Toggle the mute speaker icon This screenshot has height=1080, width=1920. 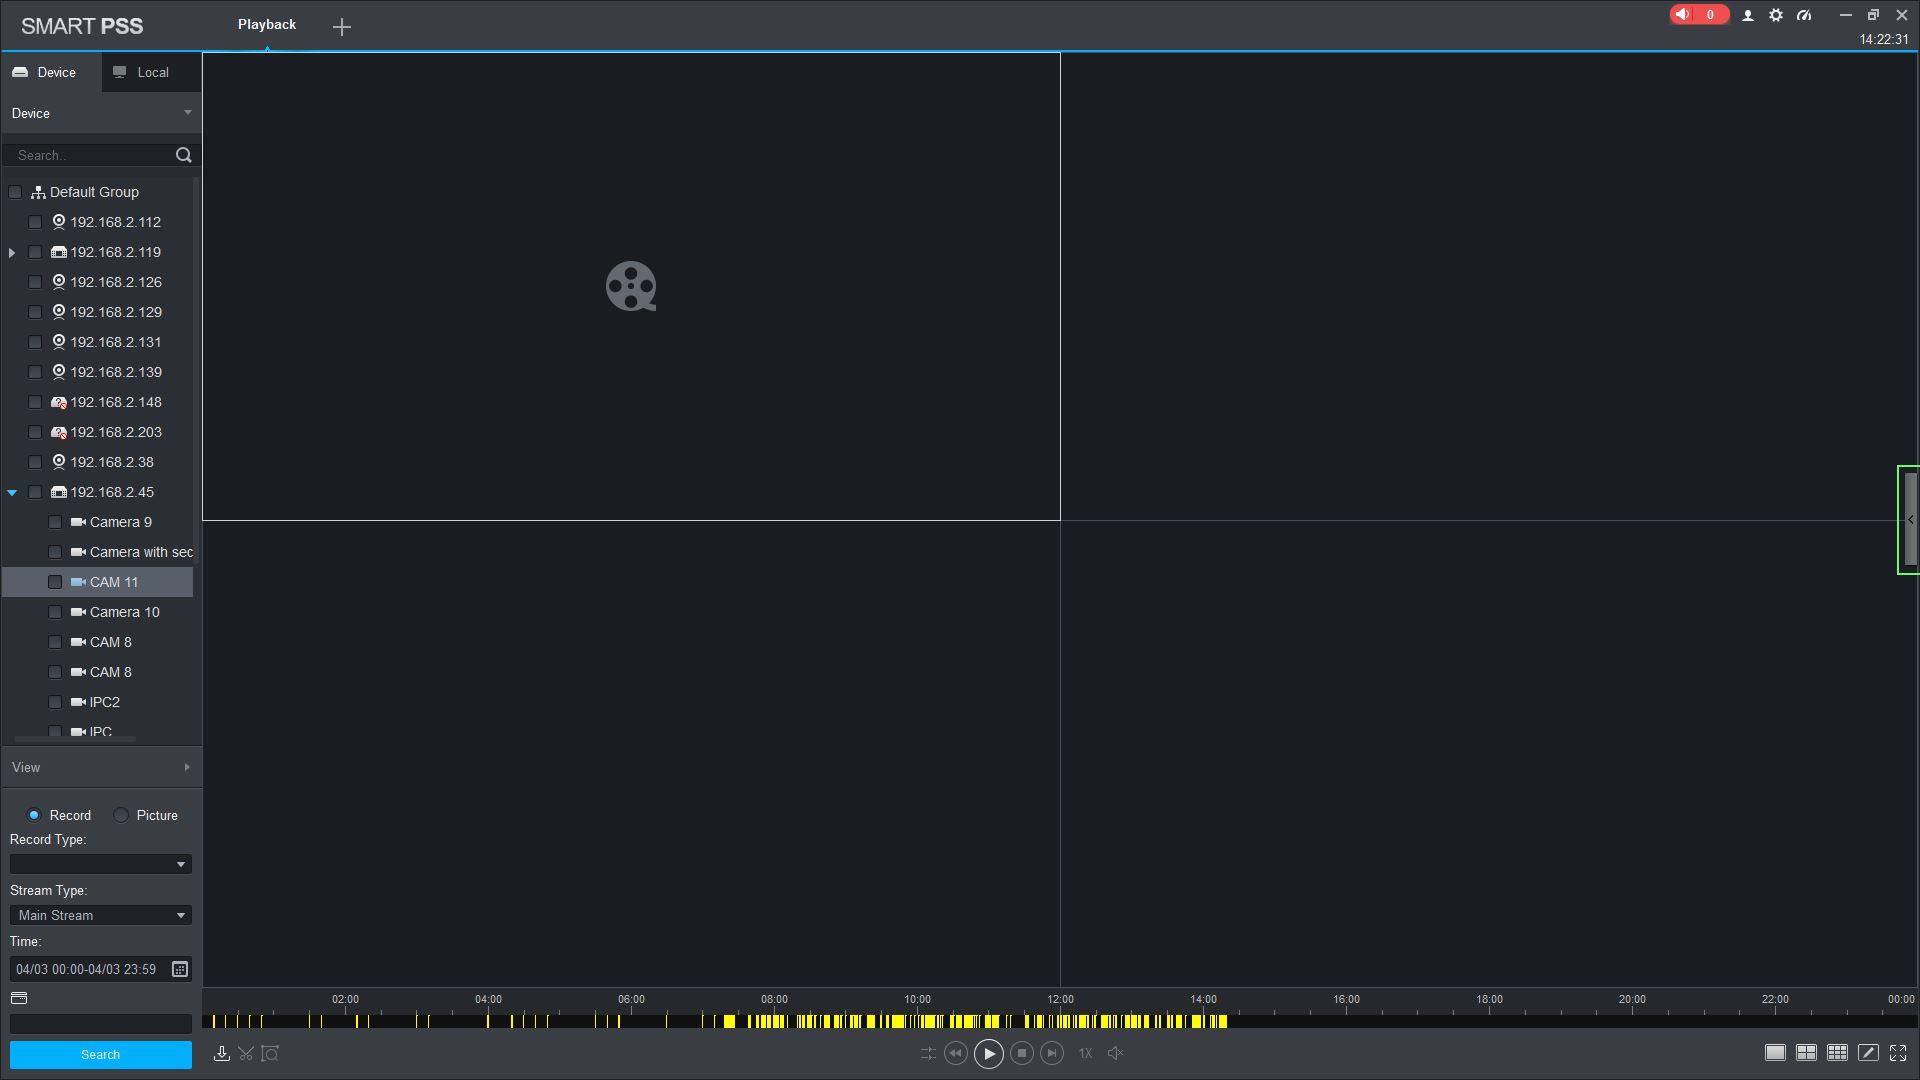[x=1116, y=1053]
